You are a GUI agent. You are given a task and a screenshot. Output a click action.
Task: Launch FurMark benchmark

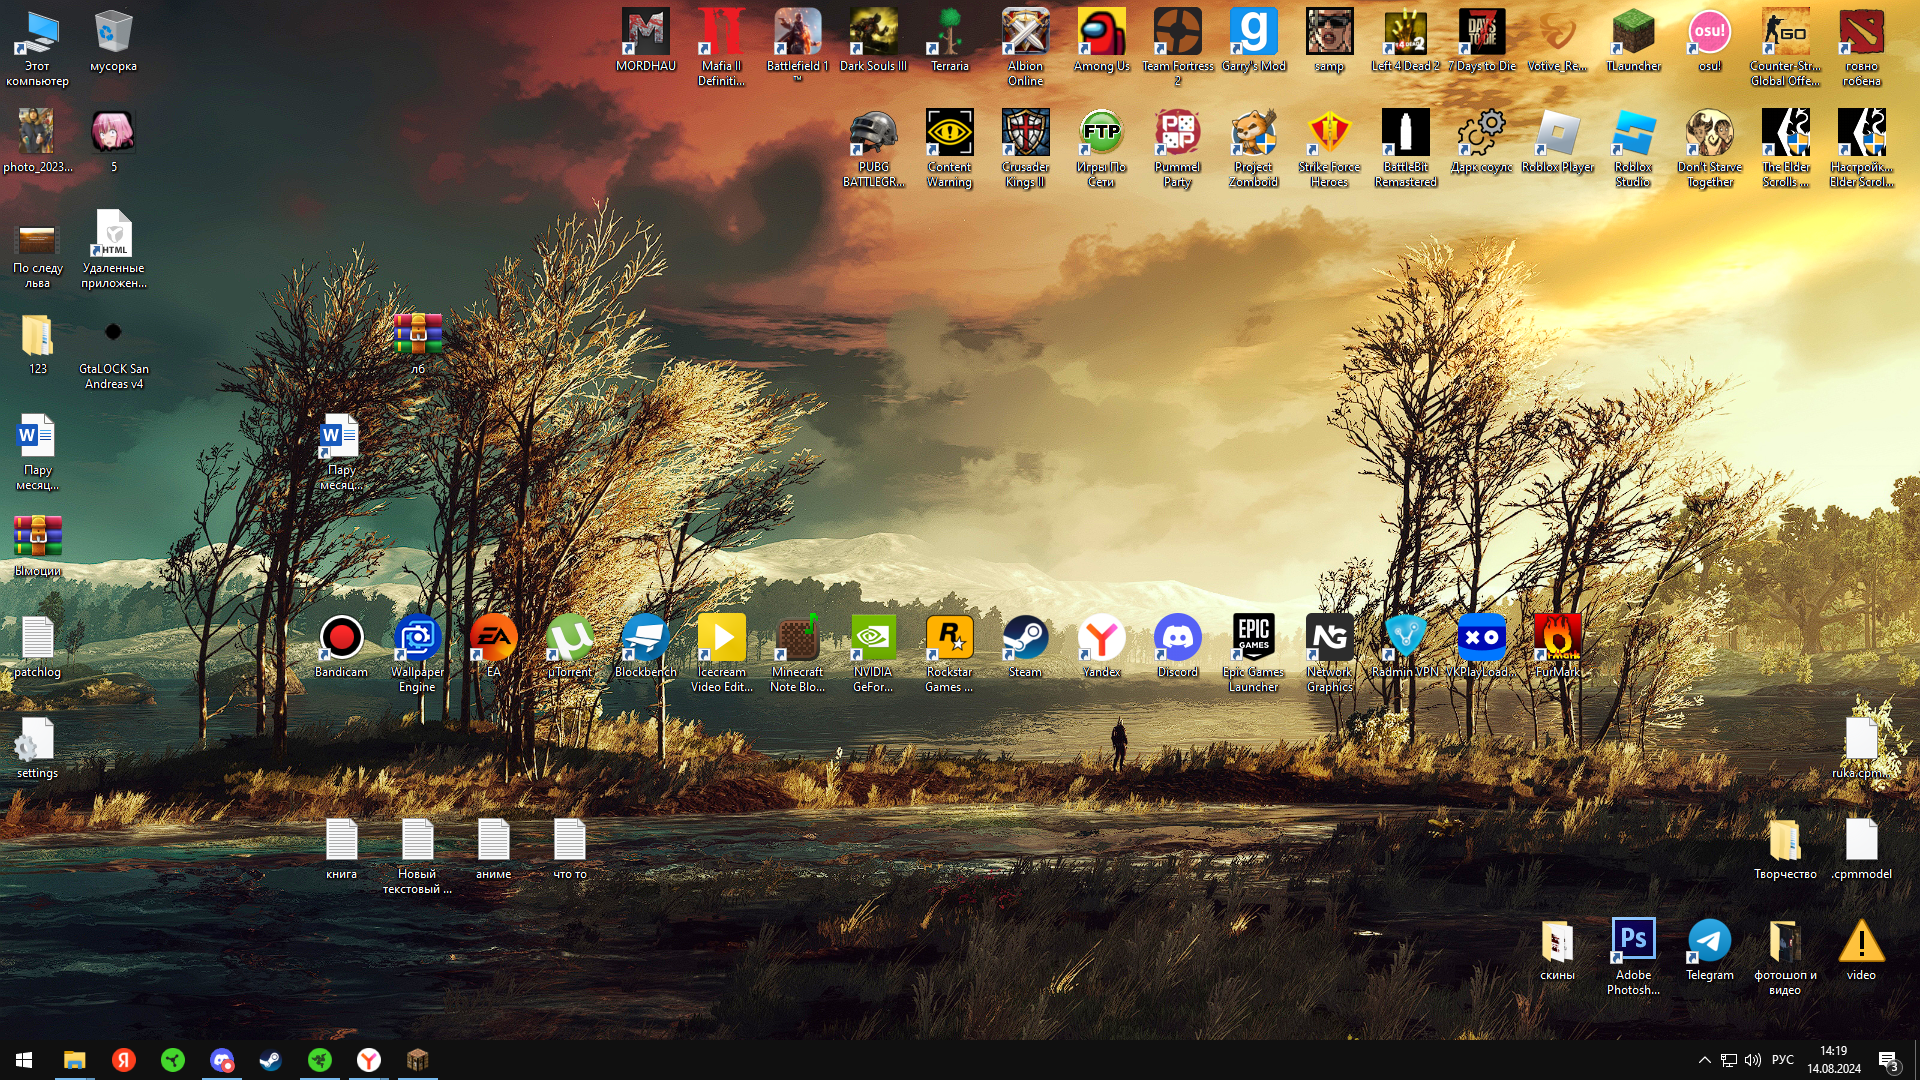(x=1557, y=647)
